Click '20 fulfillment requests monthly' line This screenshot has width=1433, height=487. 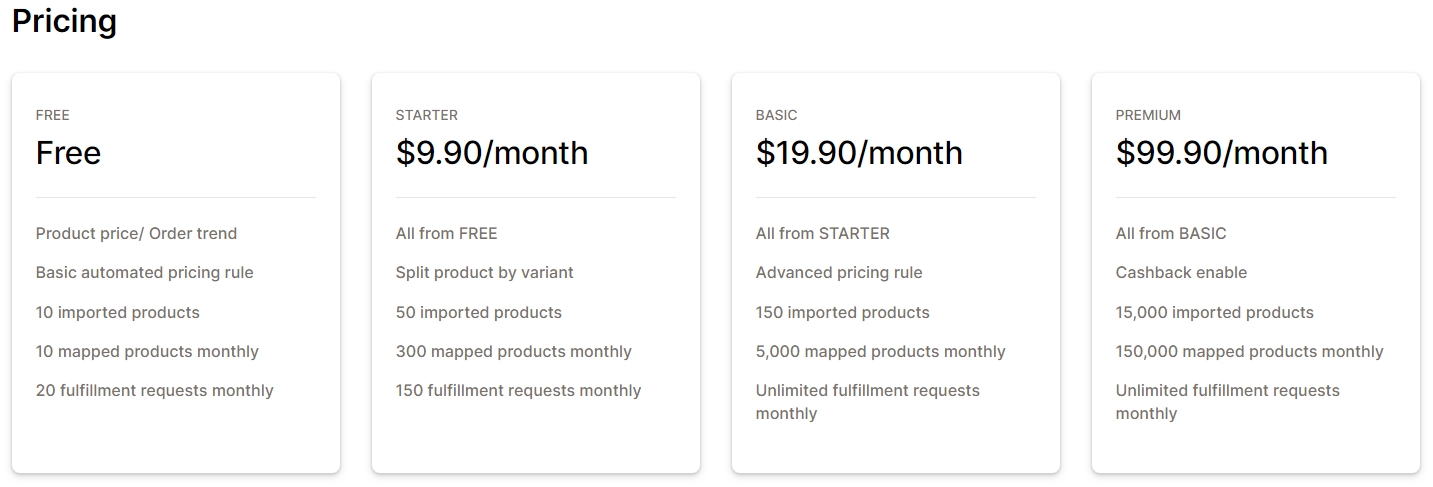tap(154, 390)
